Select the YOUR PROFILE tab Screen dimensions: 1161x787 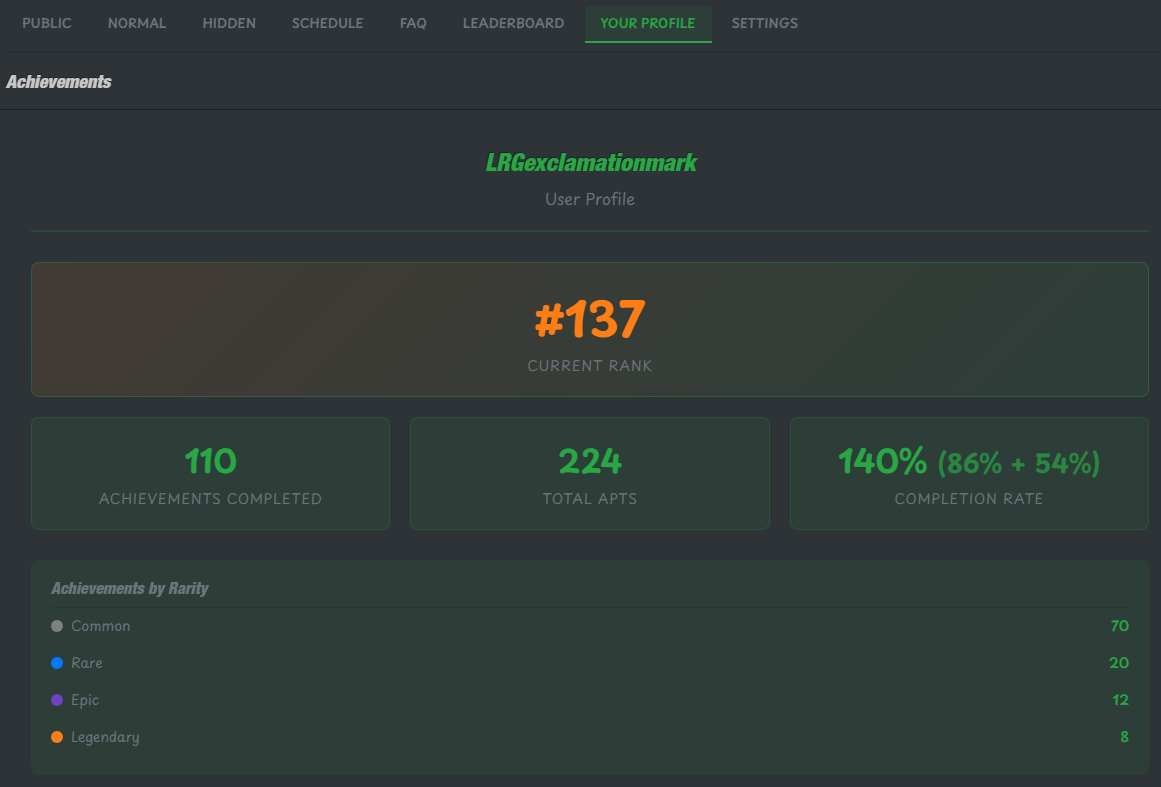[648, 23]
